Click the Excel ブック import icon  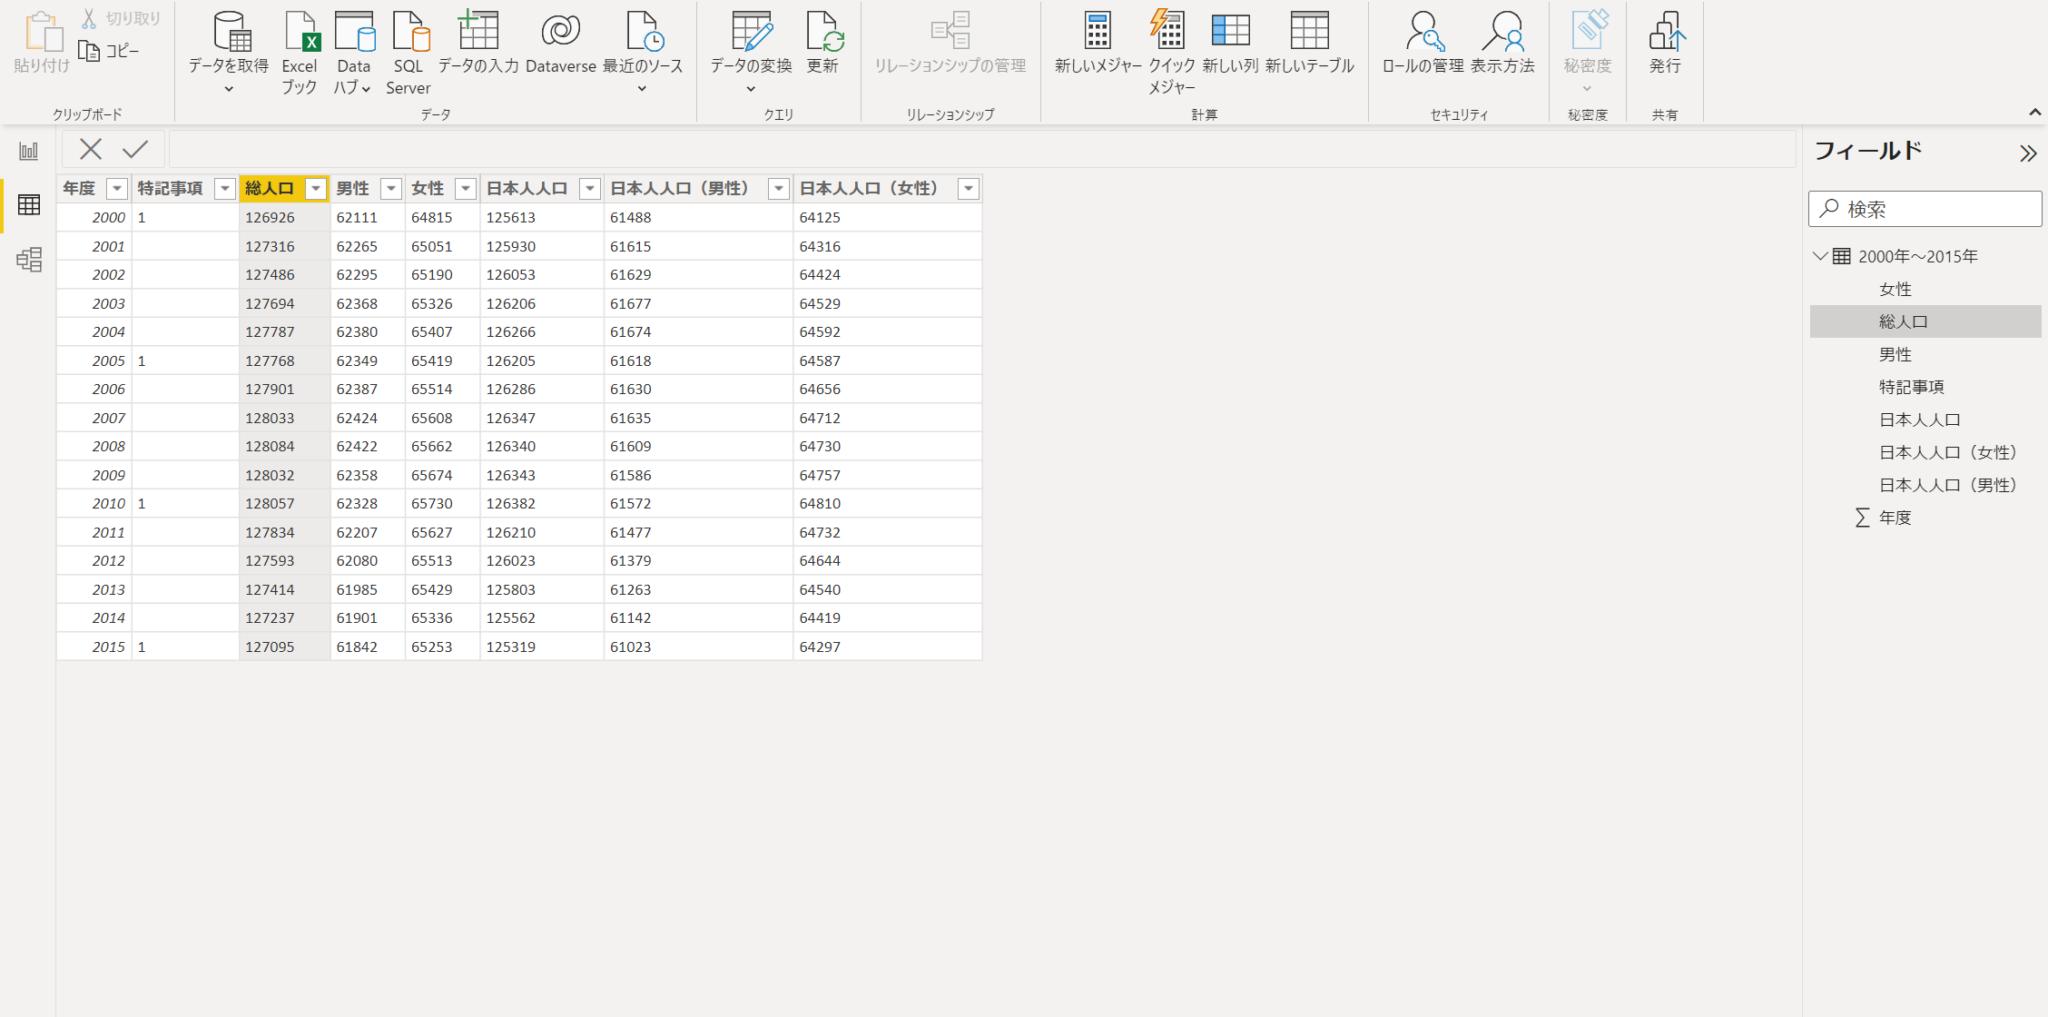coord(299,34)
